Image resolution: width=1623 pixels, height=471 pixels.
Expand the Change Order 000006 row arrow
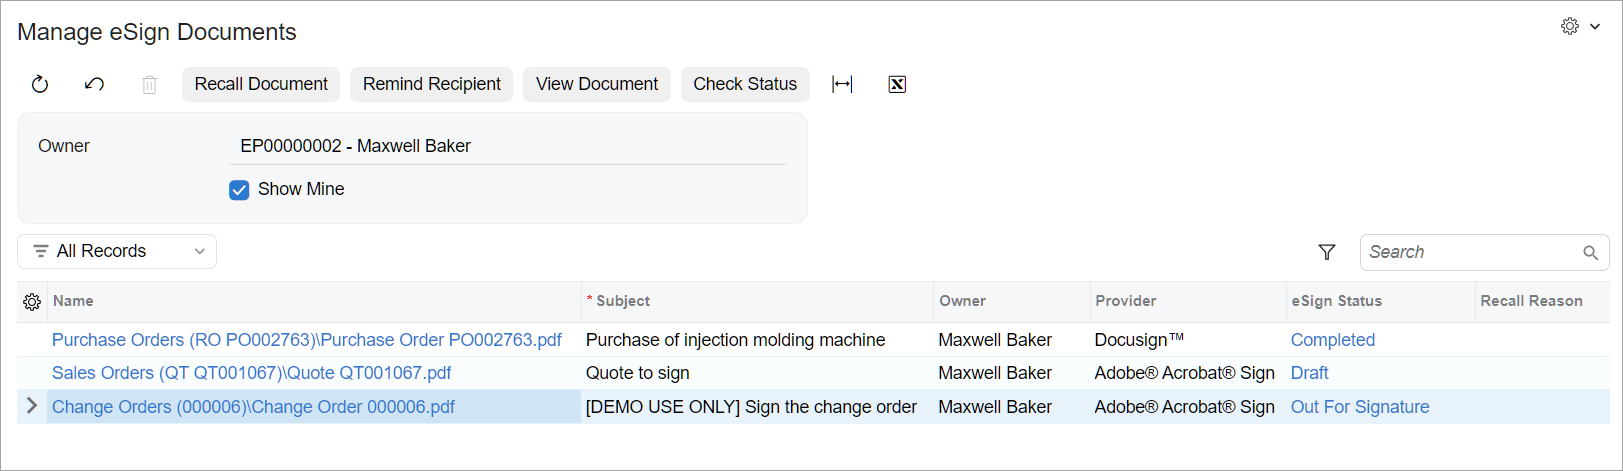tap(32, 406)
